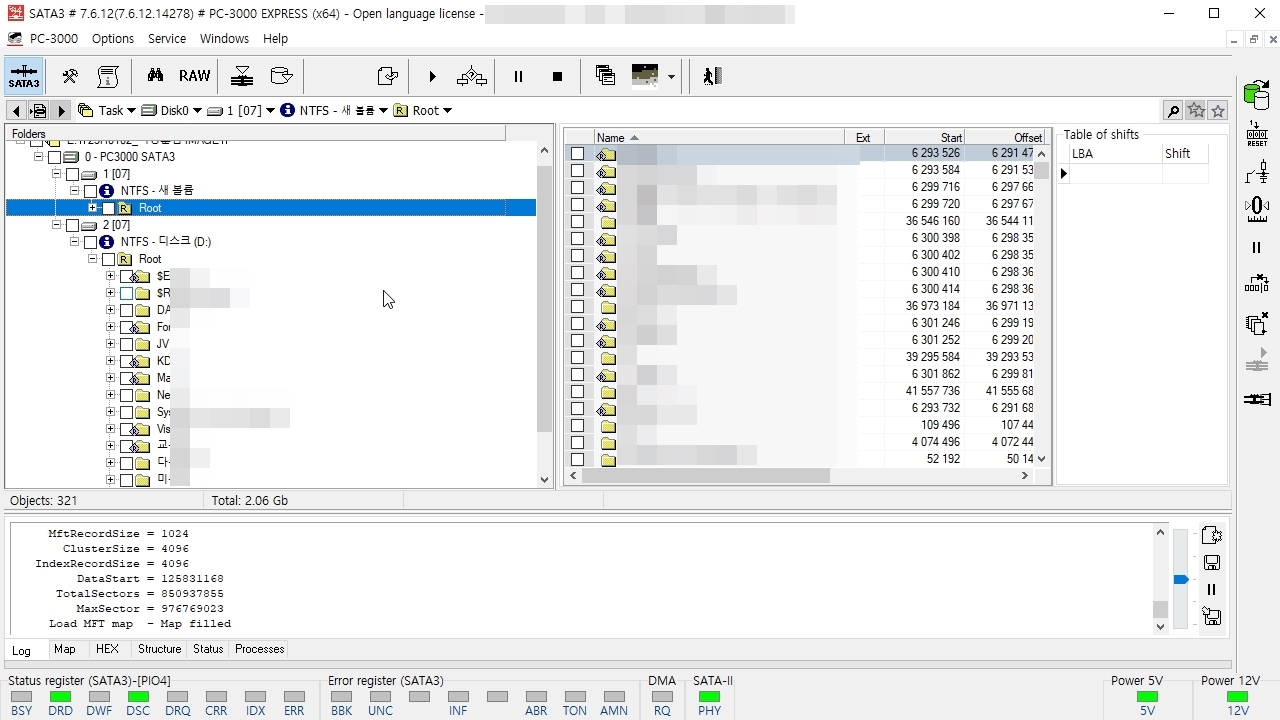Screen dimensions: 1280x720
Task: Sort the file list by Name column header
Action: point(718,138)
